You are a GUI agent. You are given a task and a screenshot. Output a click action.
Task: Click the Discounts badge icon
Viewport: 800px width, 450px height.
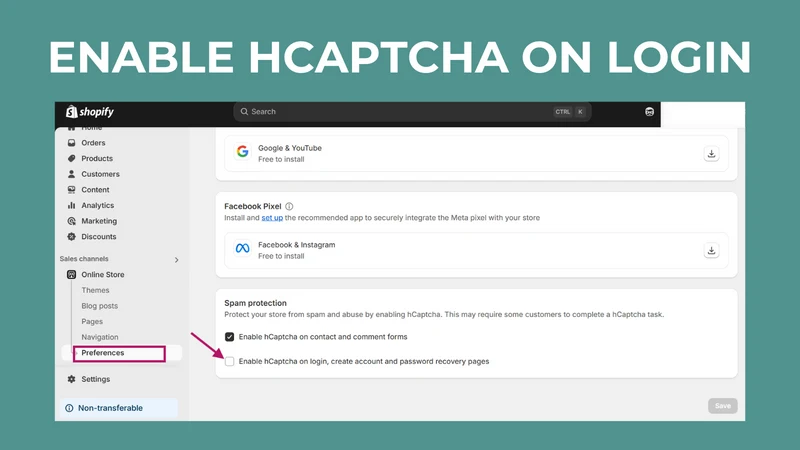(x=71, y=236)
